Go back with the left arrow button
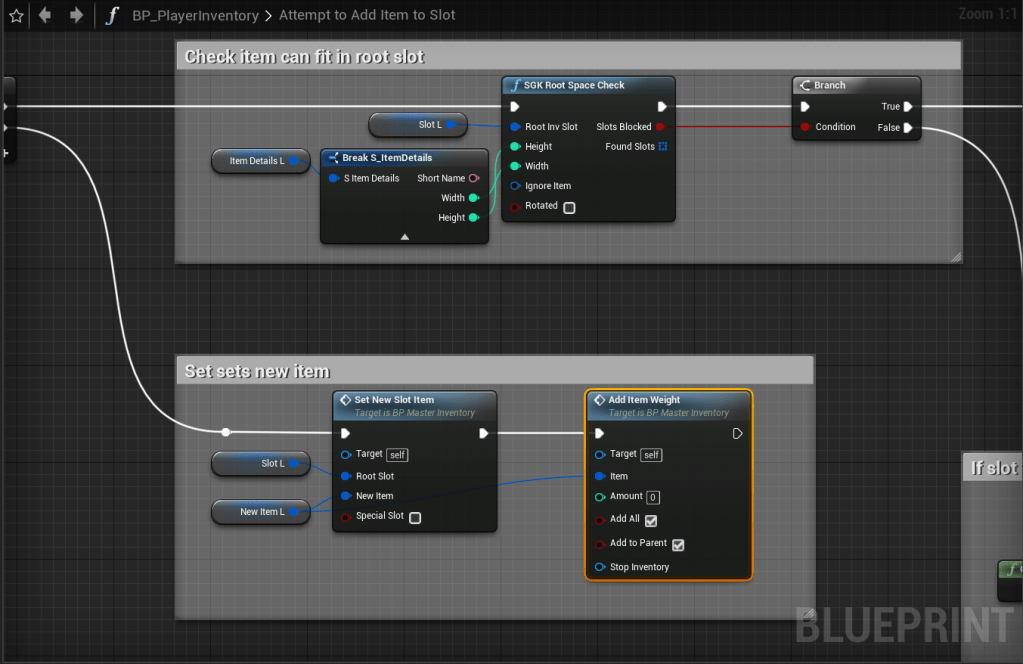This screenshot has width=1023, height=664. click(x=45, y=14)
